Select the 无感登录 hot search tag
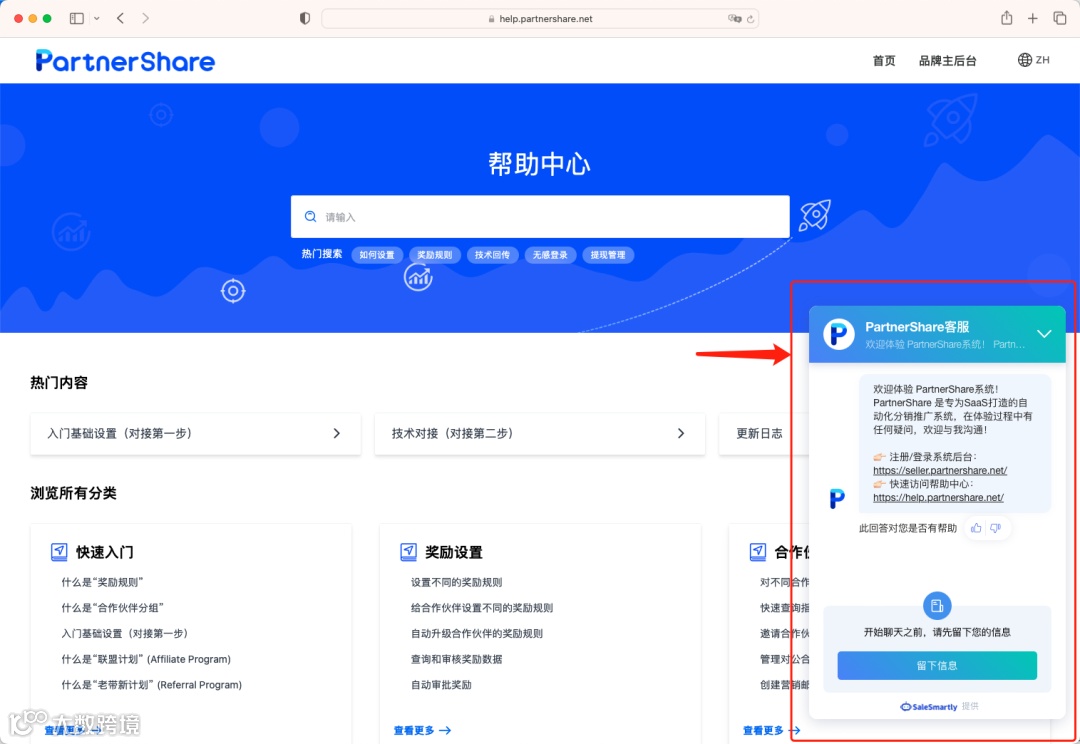Viewport: 1080px width, 744px height. 550,255
